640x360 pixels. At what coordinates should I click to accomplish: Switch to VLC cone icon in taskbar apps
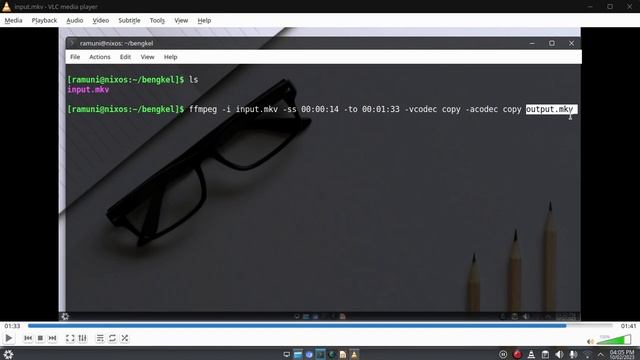coord(354,354)
